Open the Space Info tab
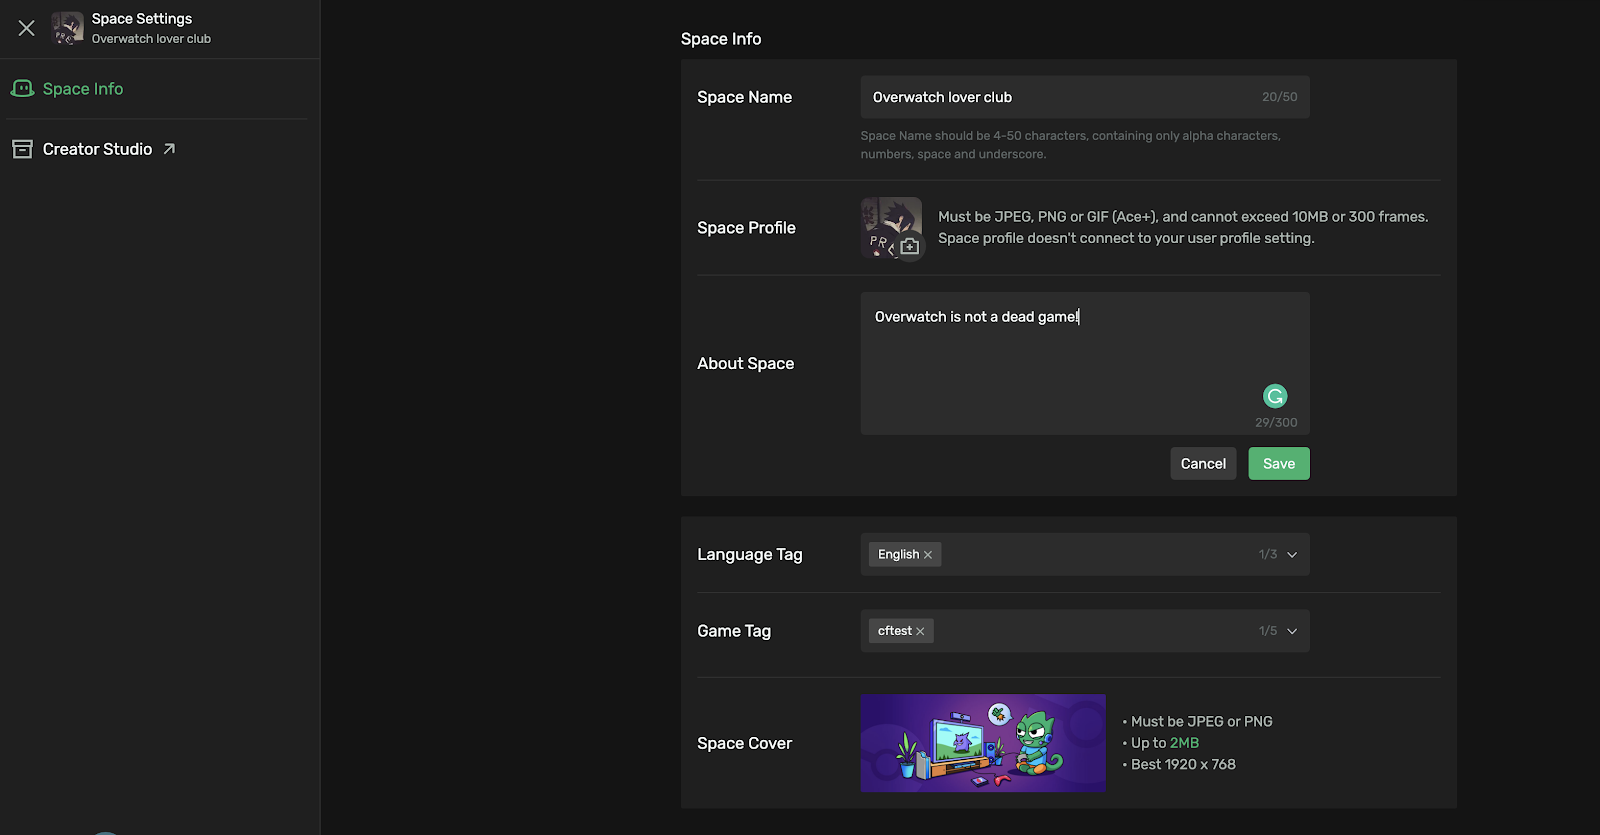Viewport: 1600px width, 835px height. 83,89
